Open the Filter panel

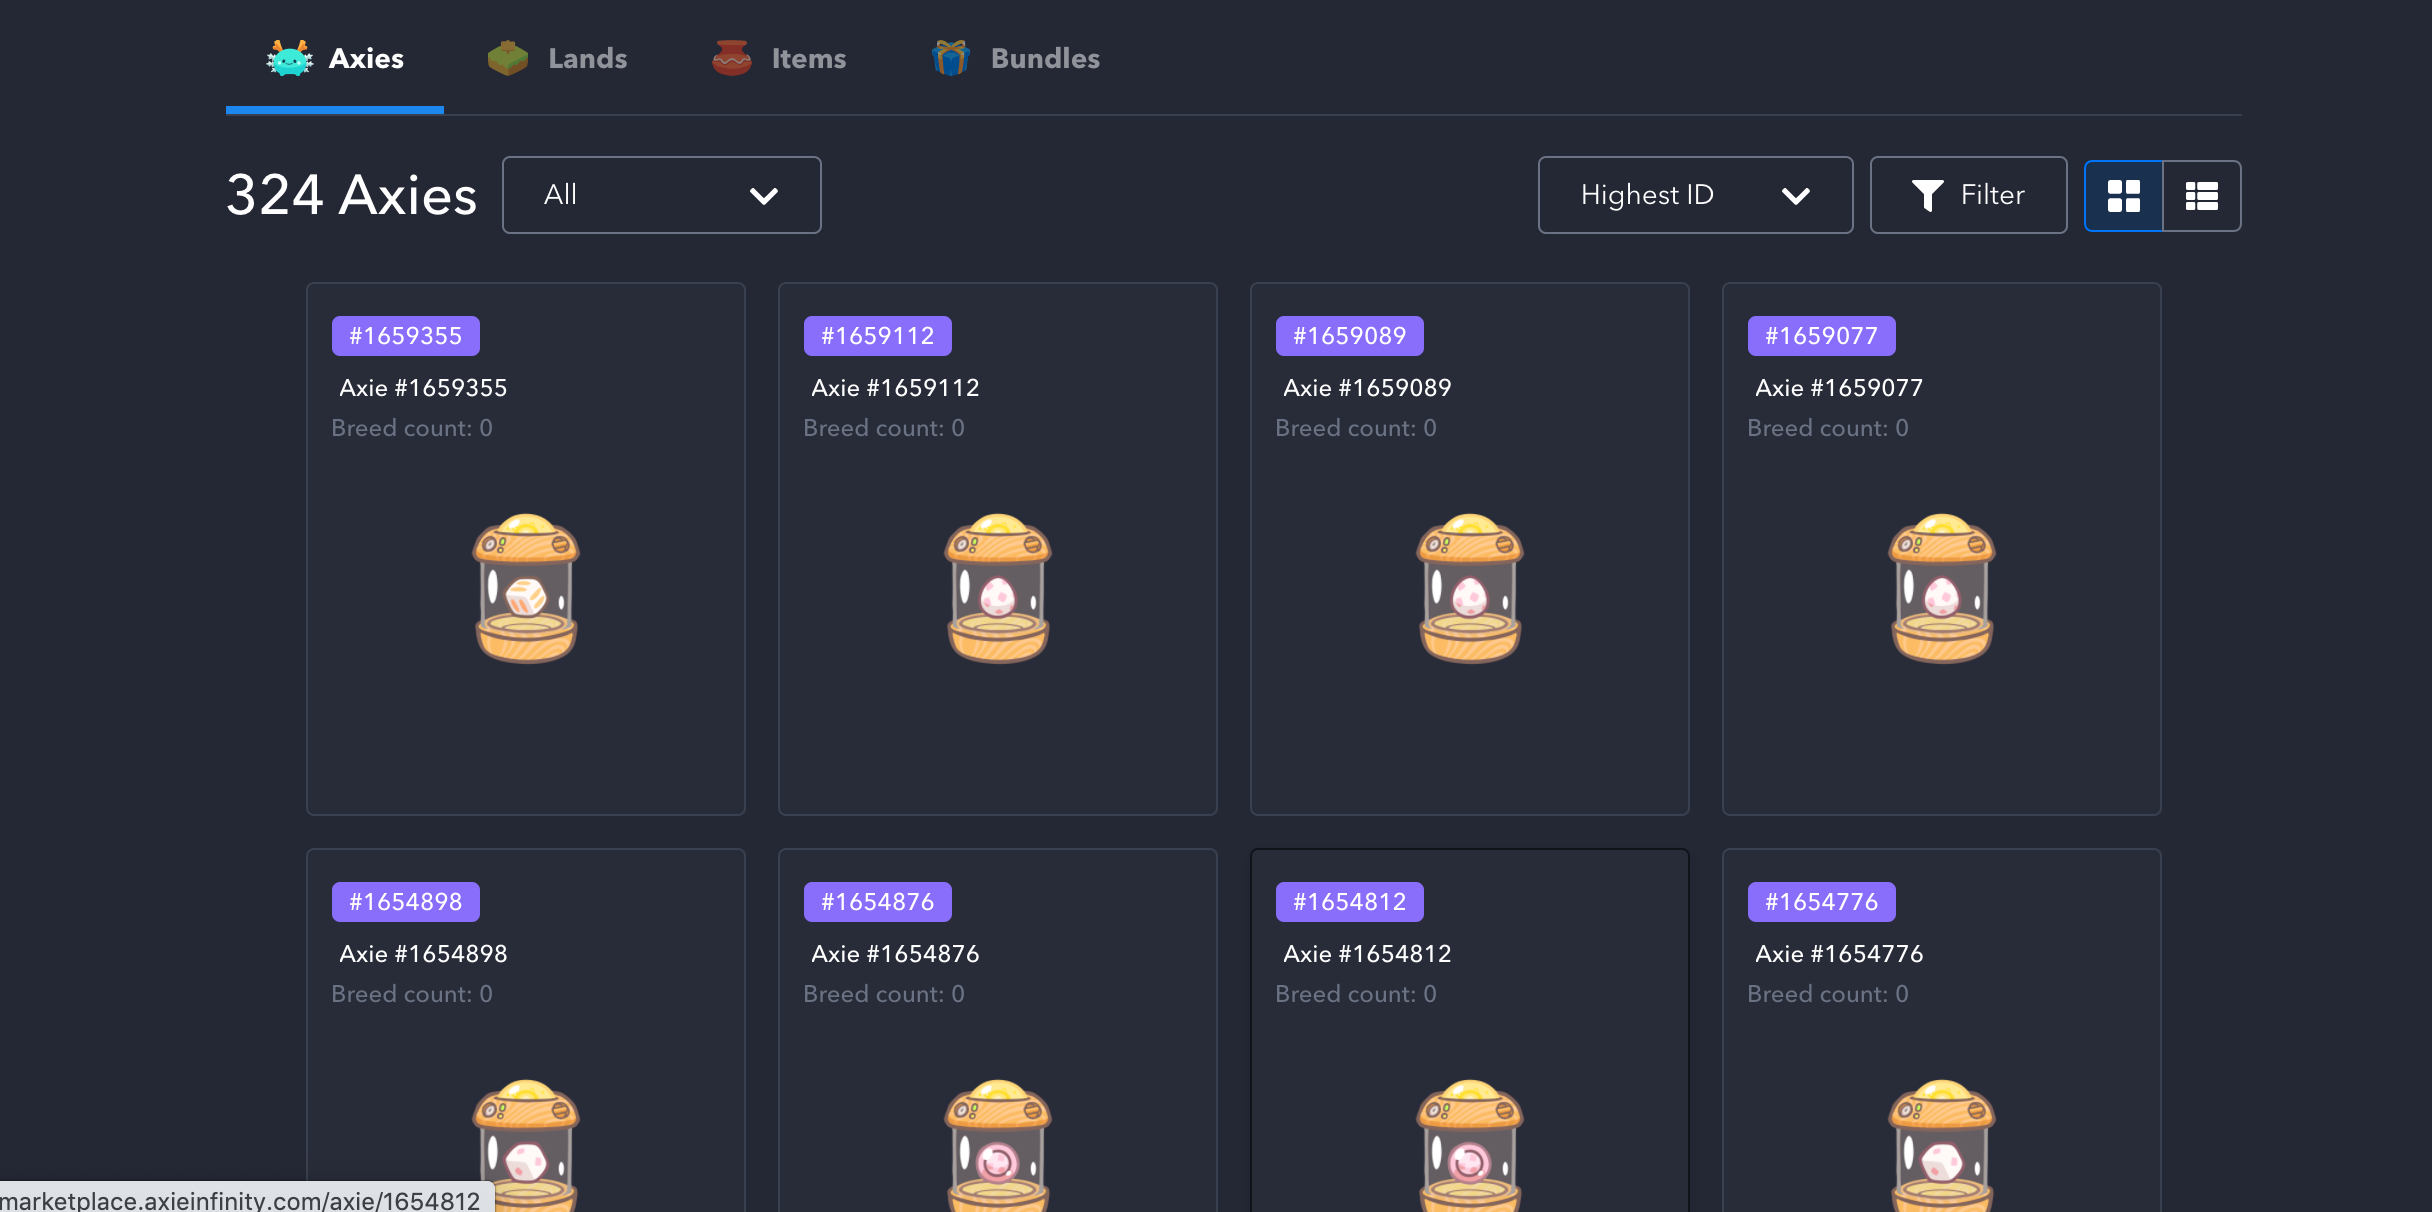(x=1968, y=195)
